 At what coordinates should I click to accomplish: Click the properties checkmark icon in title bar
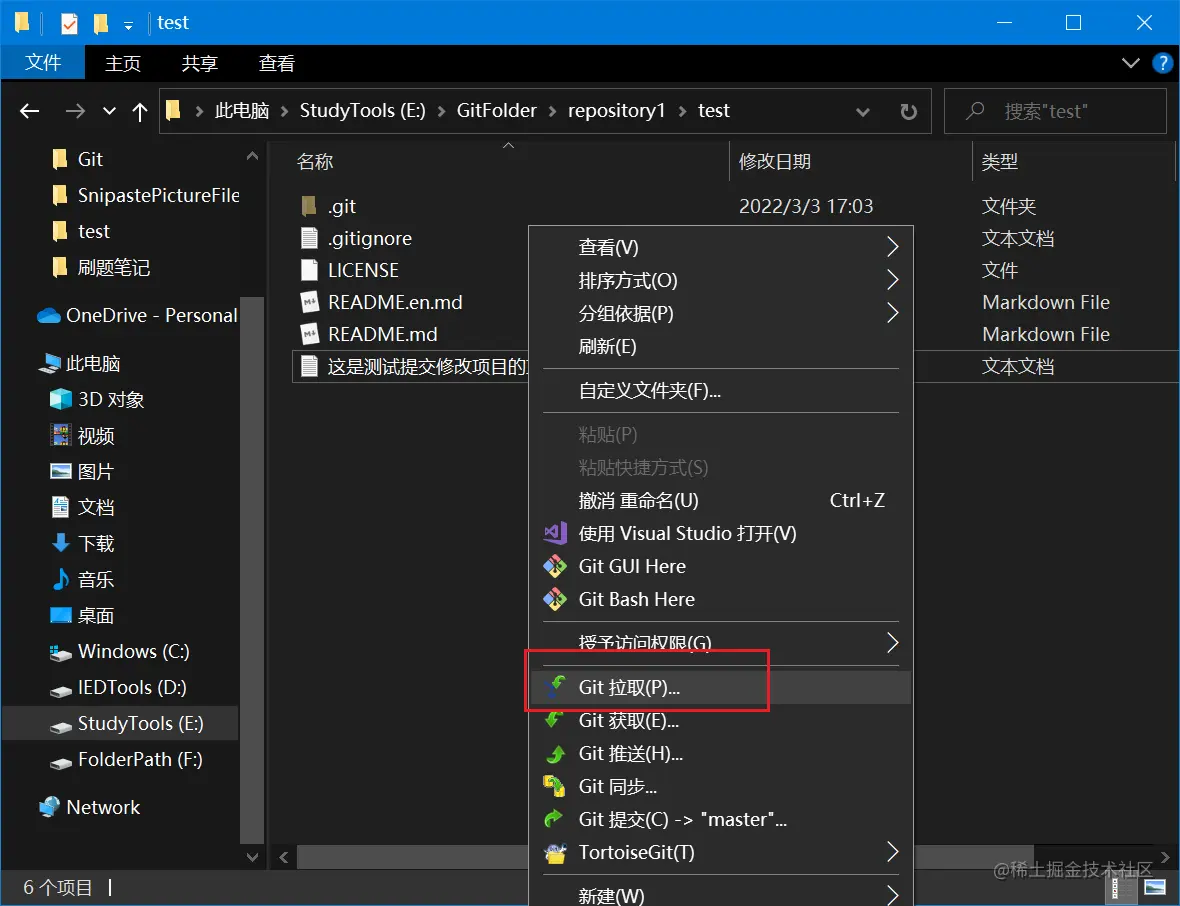(x=68, y=23)
